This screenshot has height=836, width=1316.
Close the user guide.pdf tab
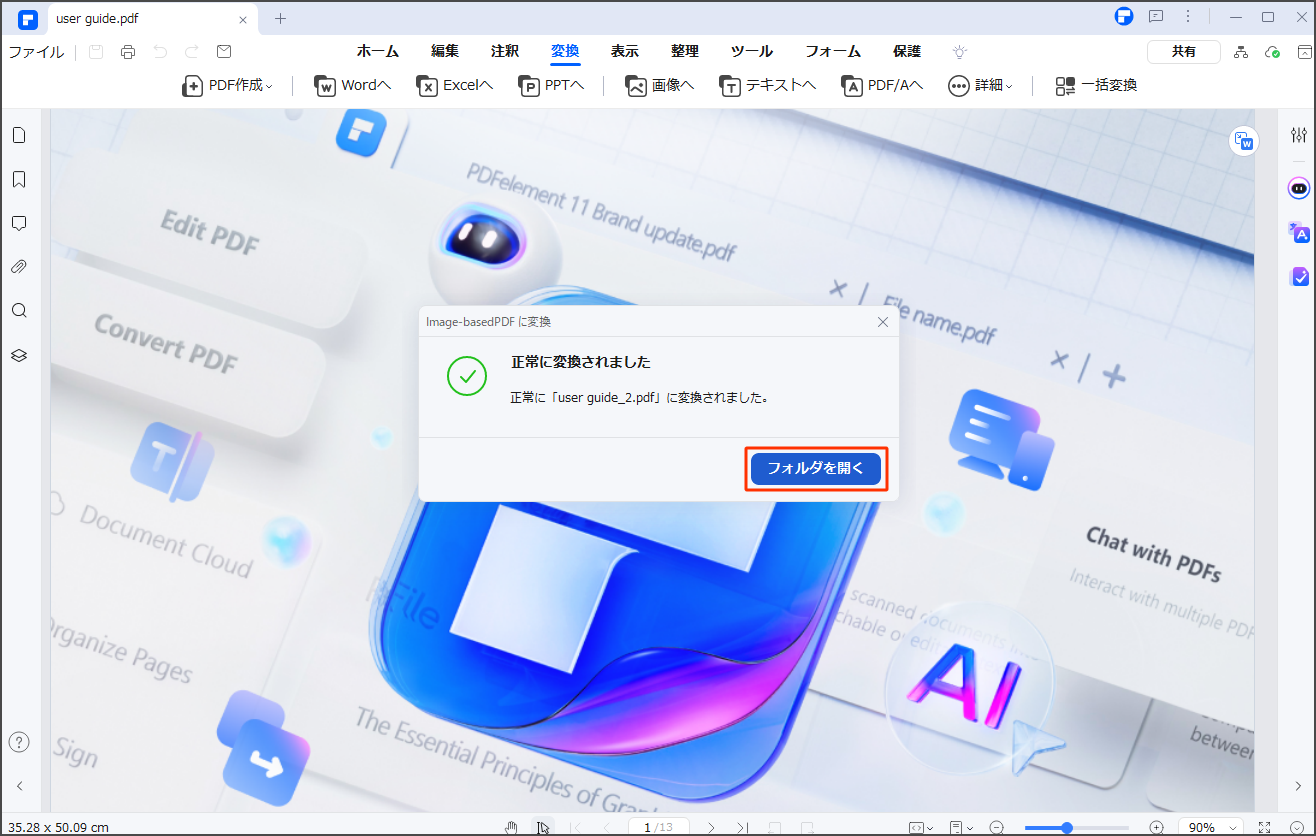[243, 18]
